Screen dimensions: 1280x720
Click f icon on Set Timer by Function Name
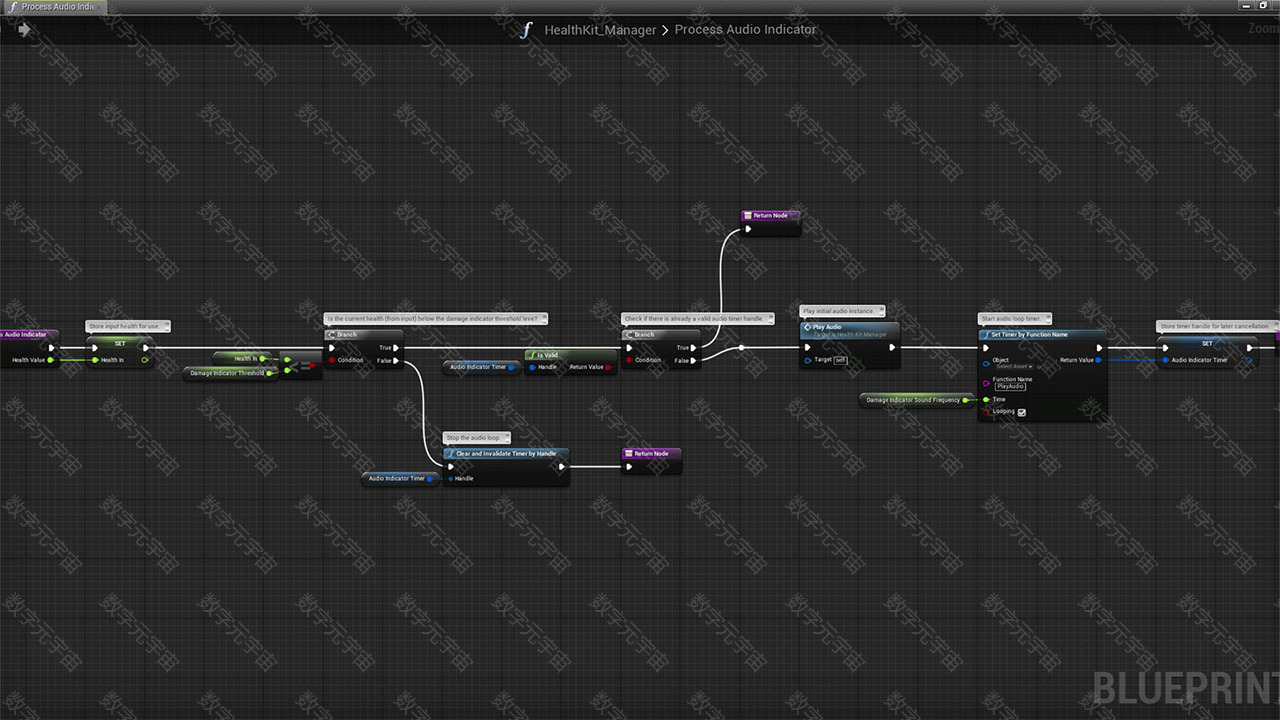coord(986,335)
